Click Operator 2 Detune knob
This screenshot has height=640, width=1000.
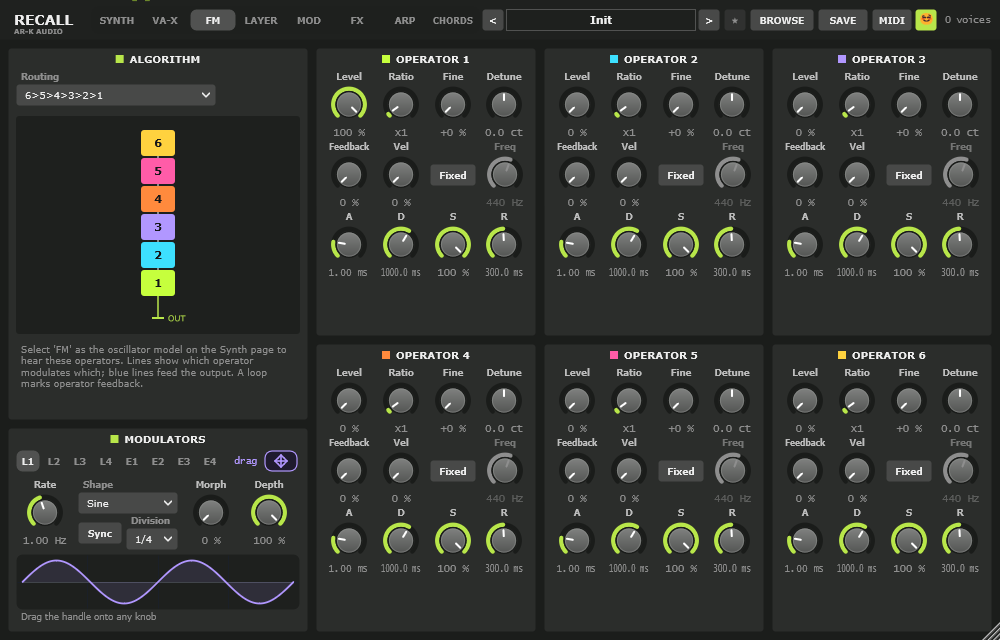[732, 103]
